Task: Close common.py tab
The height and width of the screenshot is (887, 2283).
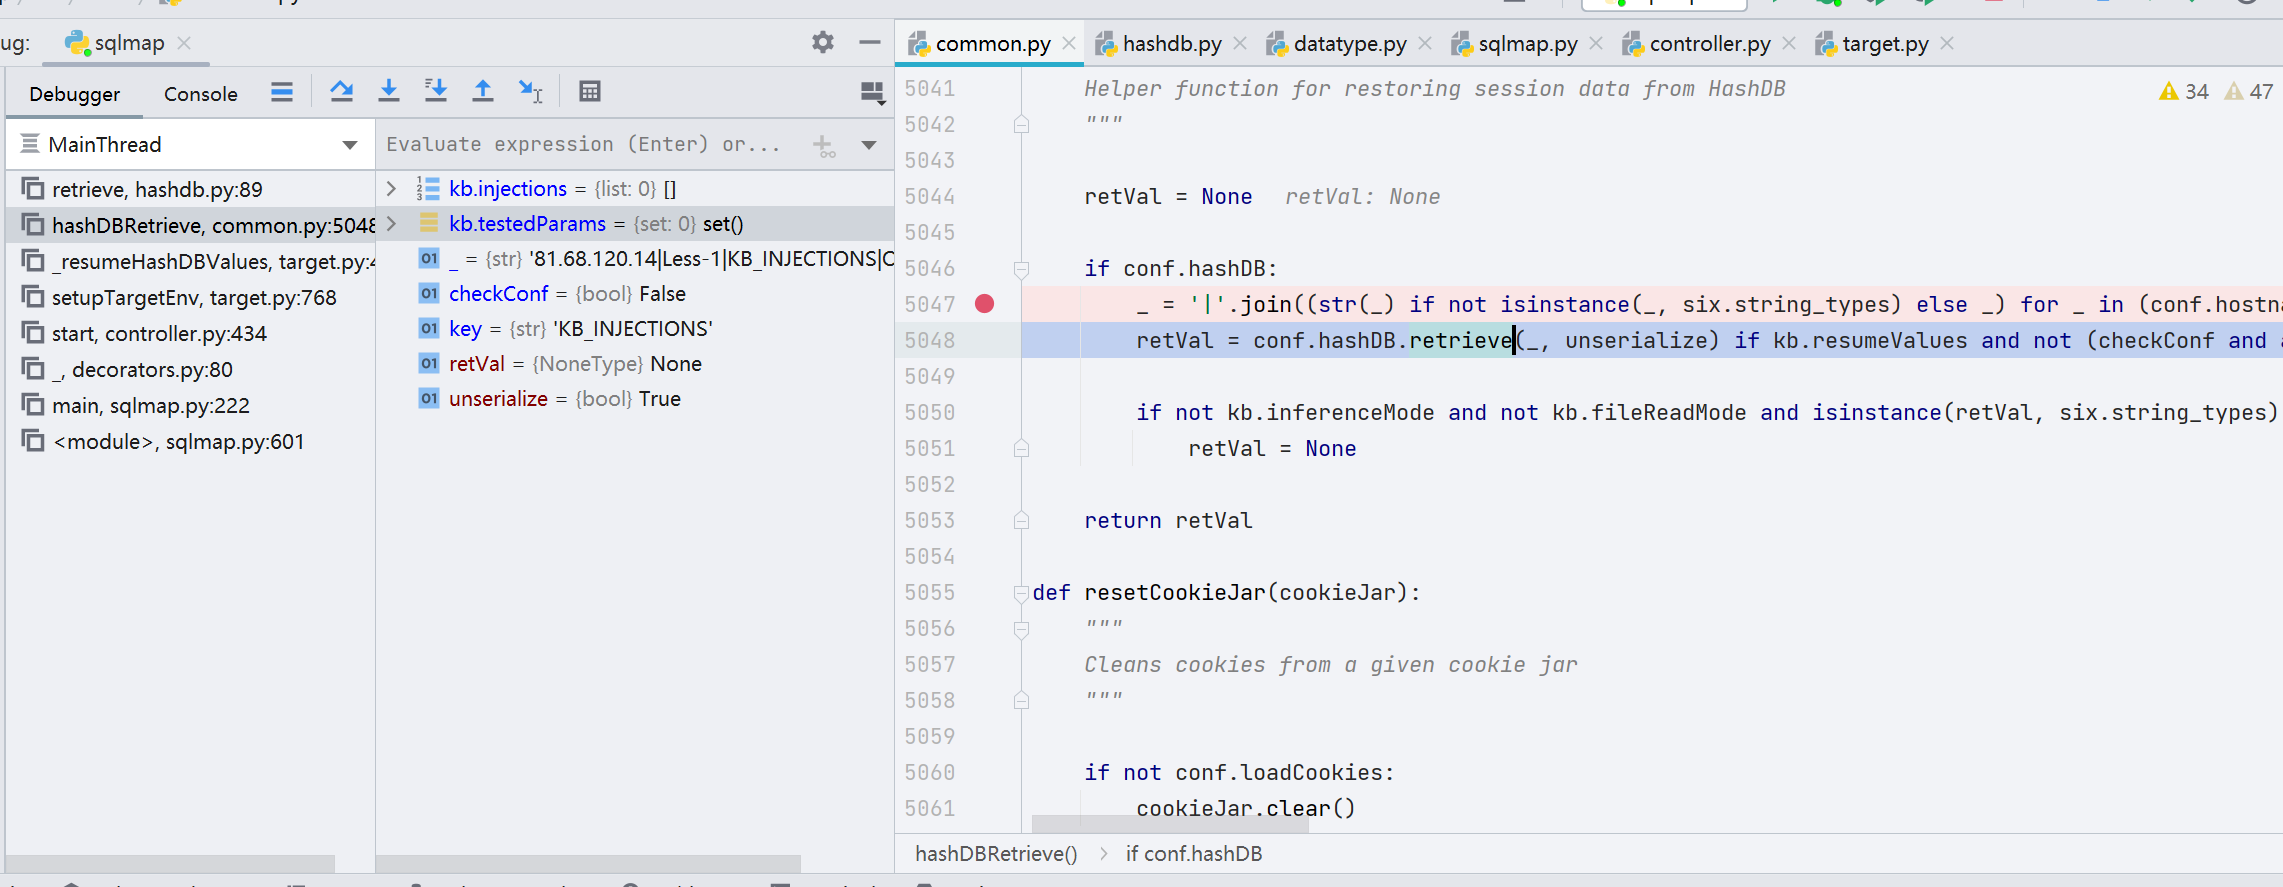Action: (1069, 43)
